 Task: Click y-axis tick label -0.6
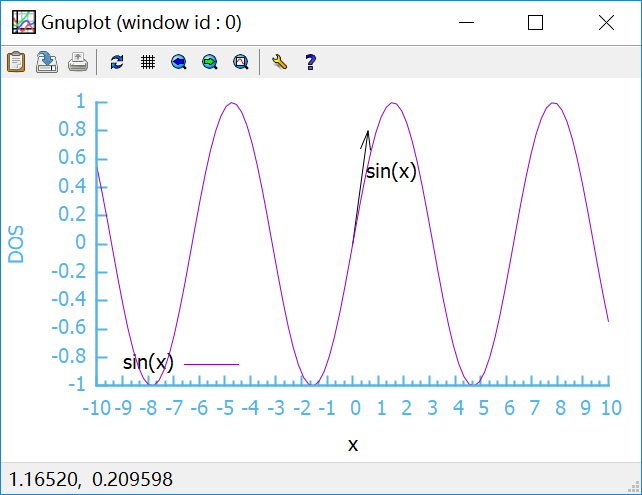tap(69, 328)
